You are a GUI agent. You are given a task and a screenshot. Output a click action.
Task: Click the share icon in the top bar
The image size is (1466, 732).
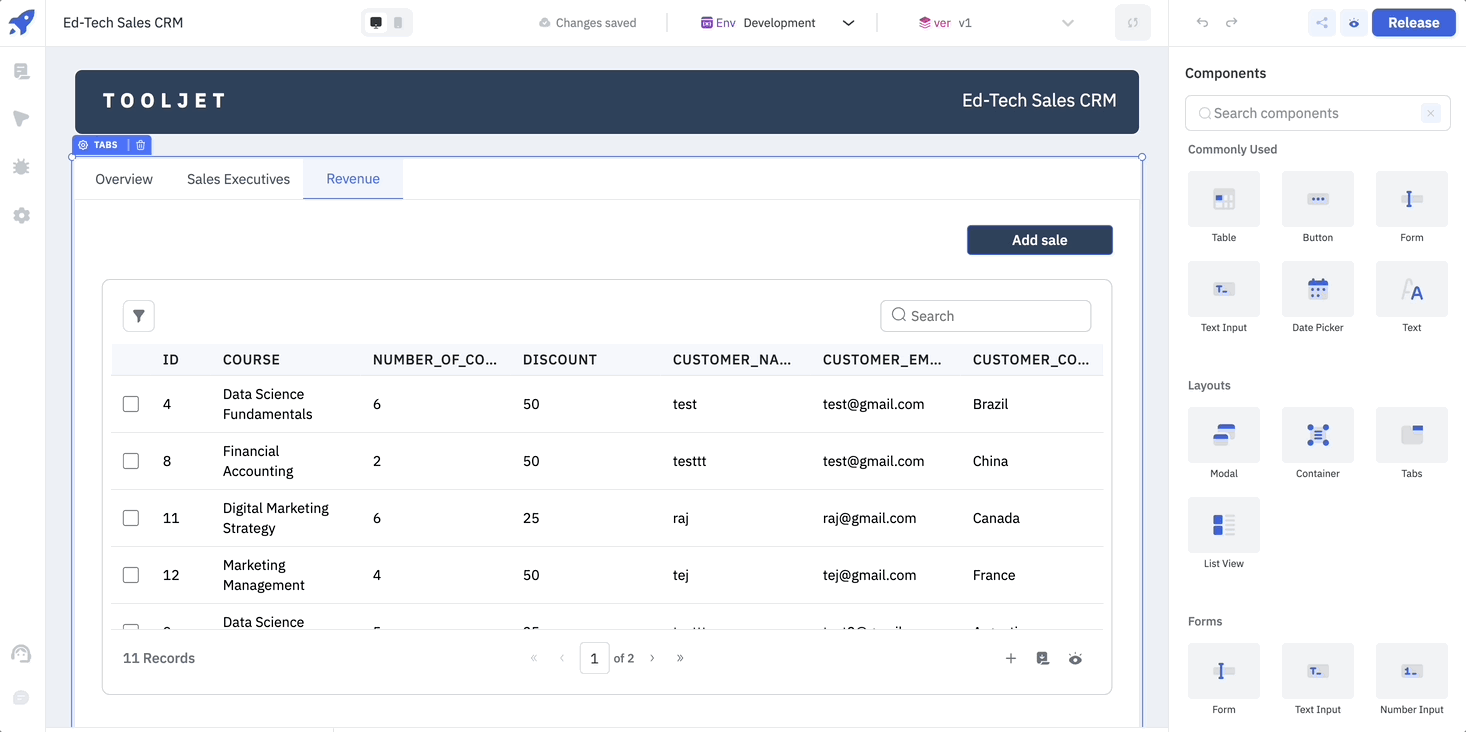[x=1322, y=22]
